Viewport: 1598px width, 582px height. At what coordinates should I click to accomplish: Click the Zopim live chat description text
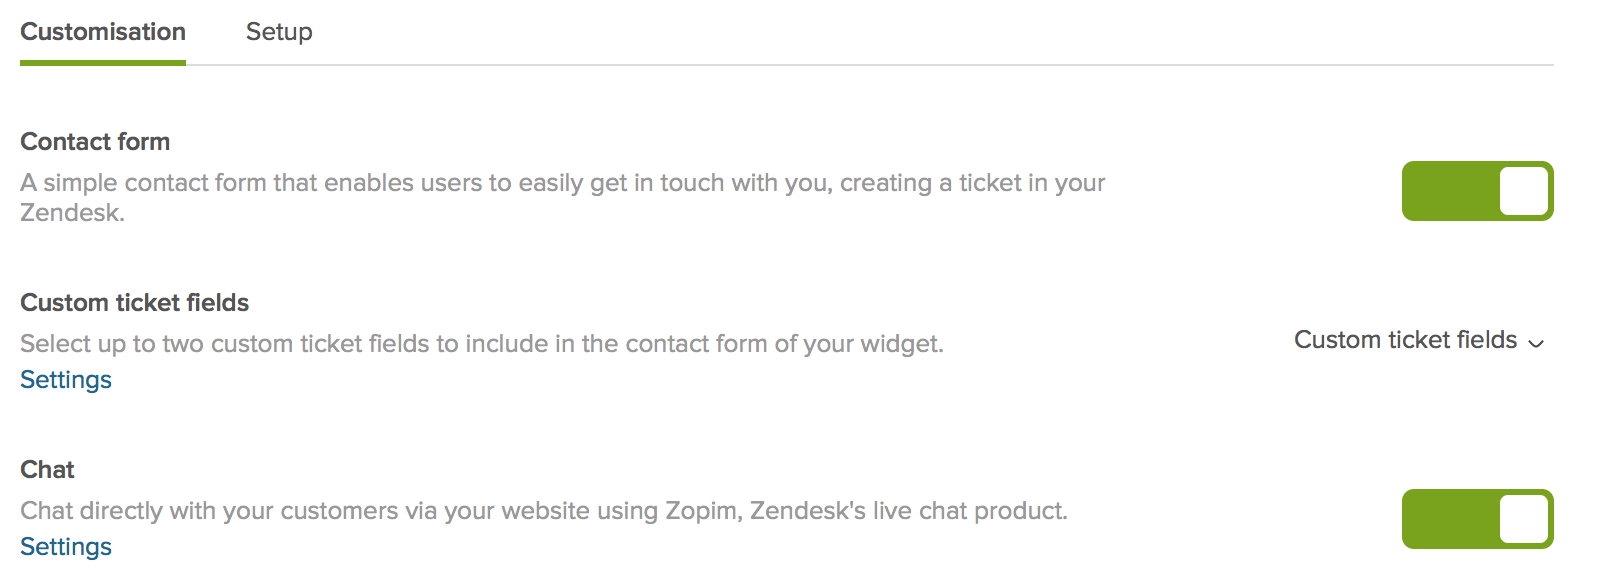point(543,511)
